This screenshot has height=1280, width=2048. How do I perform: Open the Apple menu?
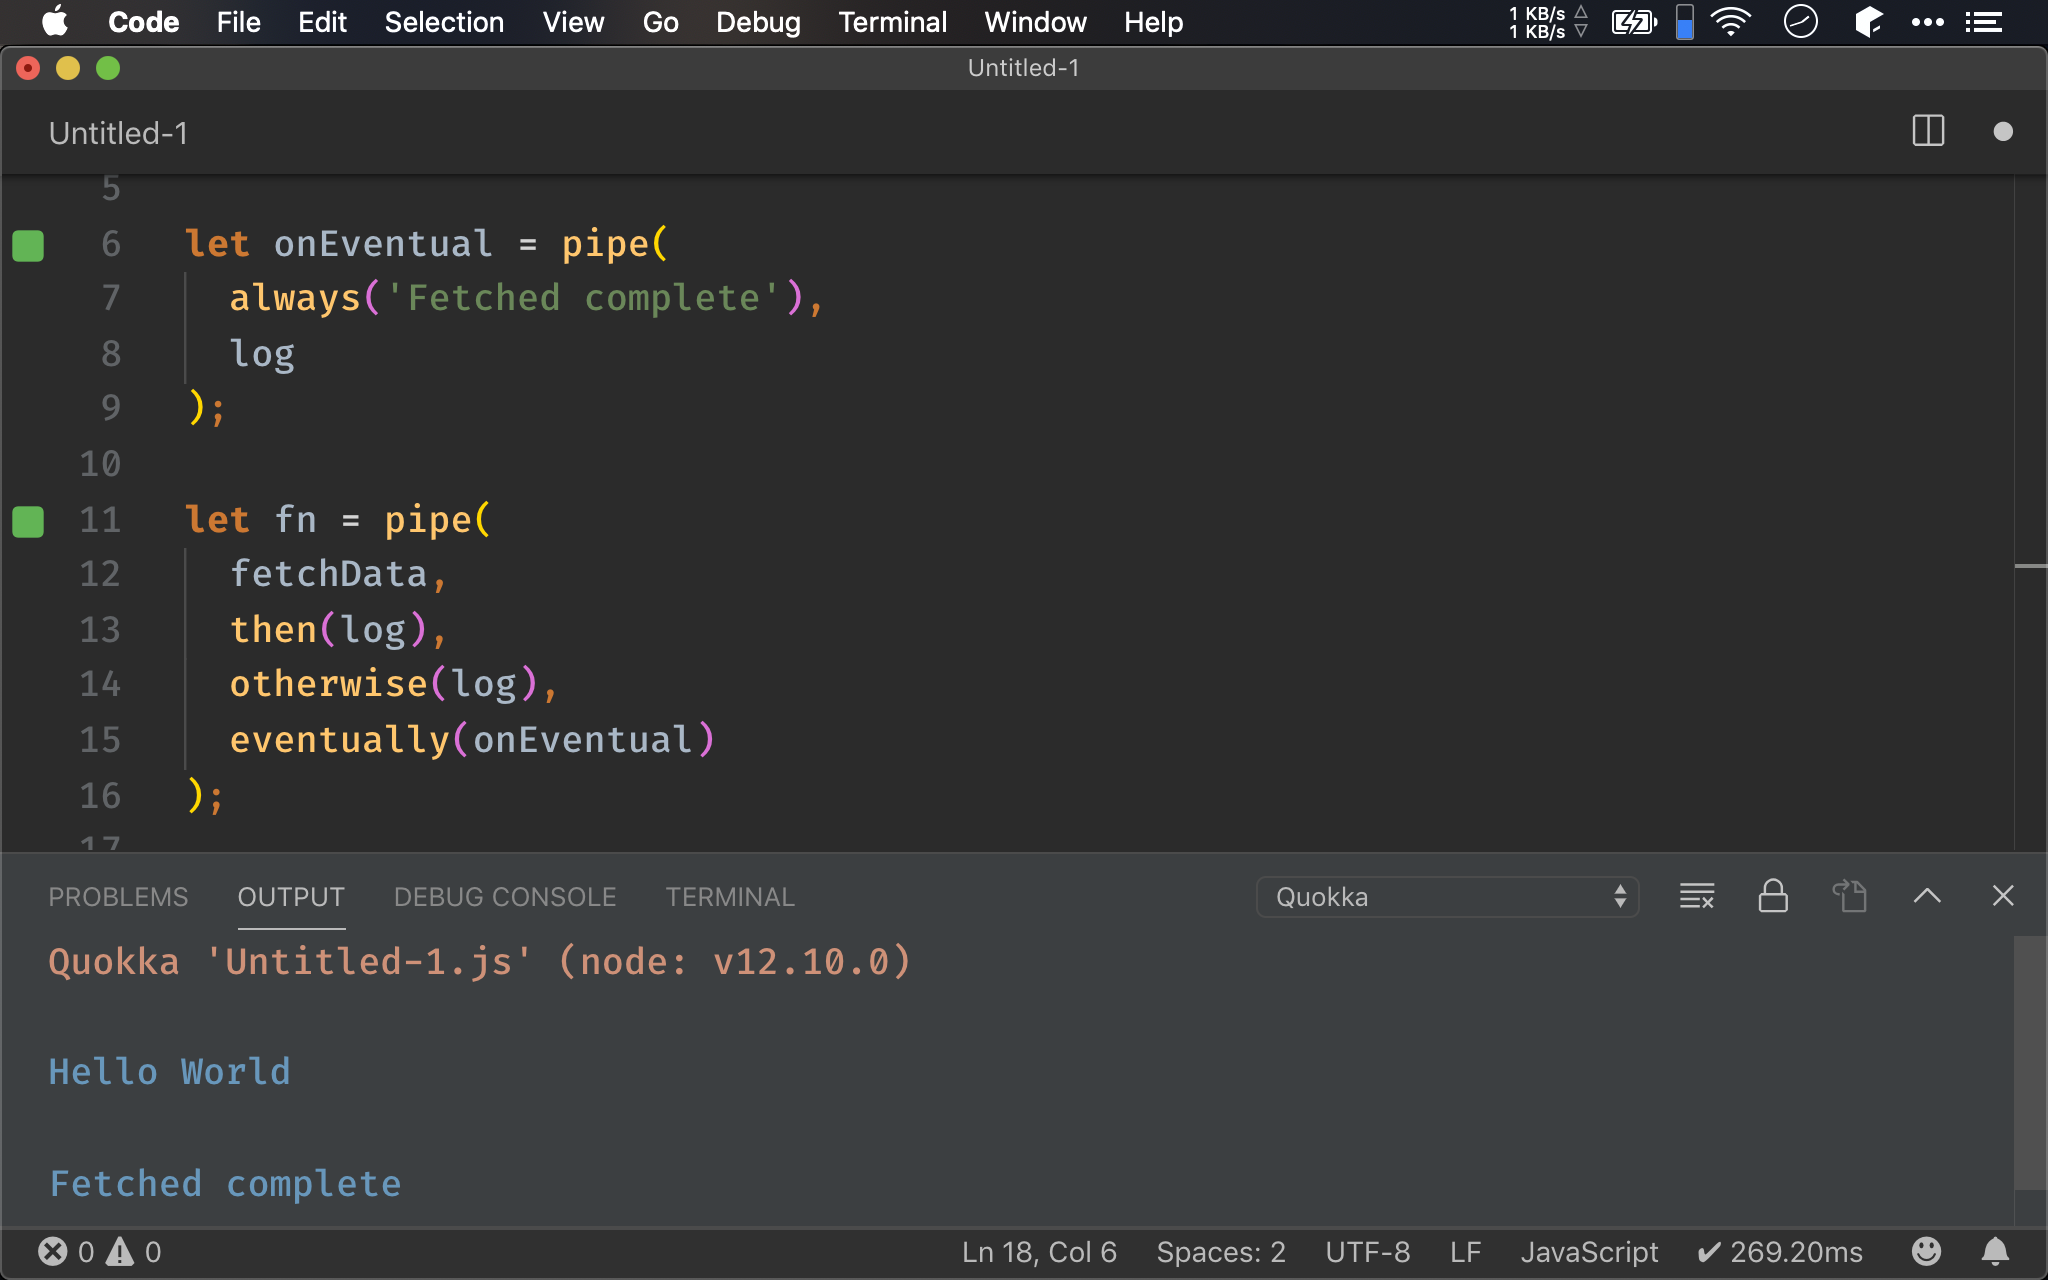click(x=55, y=22)
